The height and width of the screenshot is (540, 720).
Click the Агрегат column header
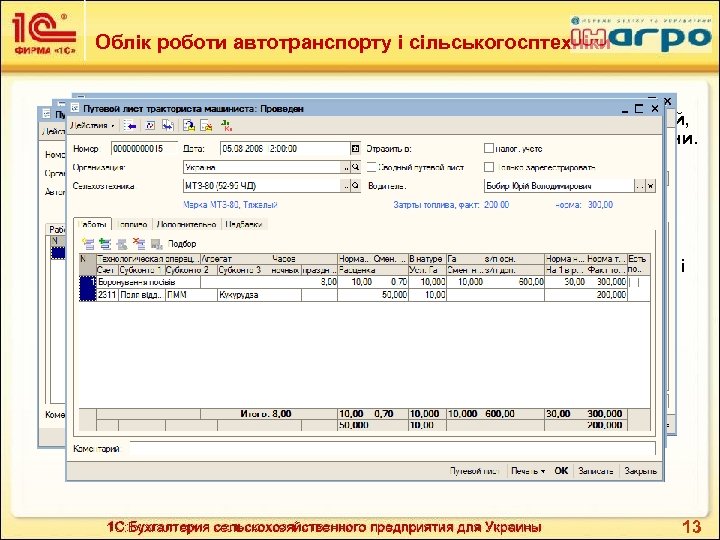235,259
